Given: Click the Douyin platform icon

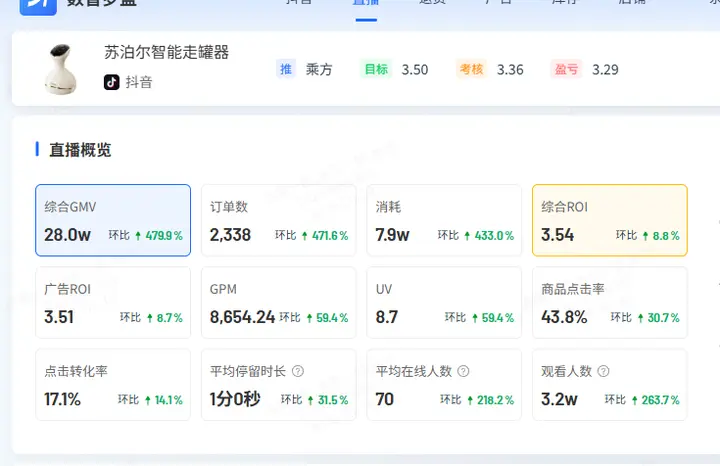Looking at the screenshot, I should pos(112,82).
